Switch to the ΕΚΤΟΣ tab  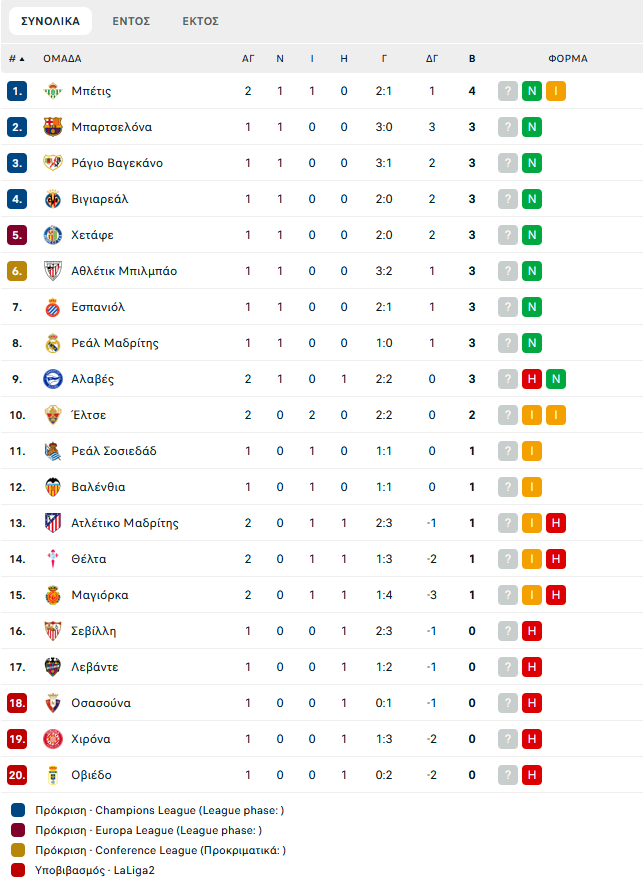tap(200, 21)
